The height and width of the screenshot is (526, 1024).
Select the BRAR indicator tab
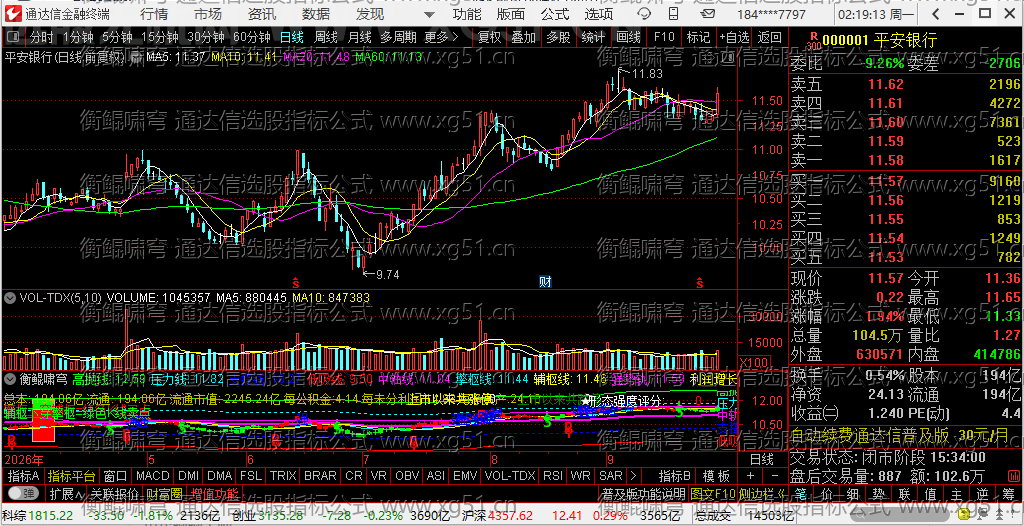(x=320, y=476)
